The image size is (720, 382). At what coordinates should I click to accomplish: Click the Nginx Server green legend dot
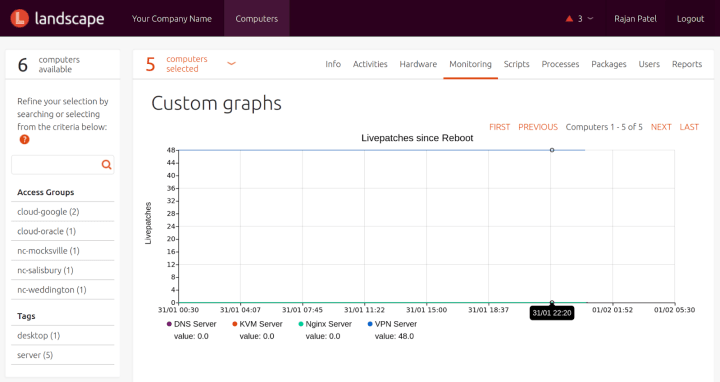click(x=301, y=324)
